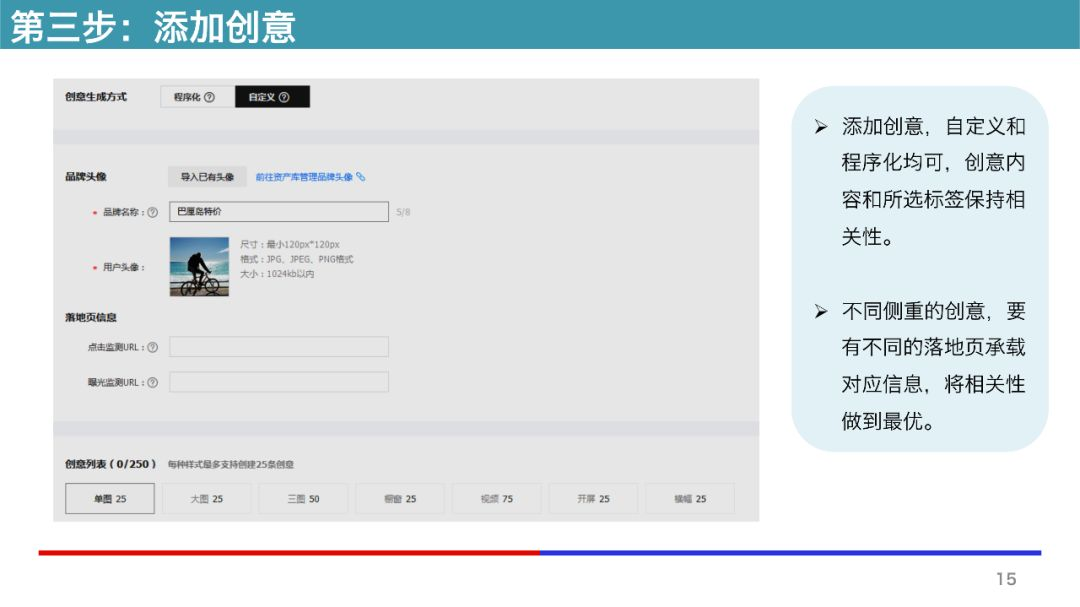The image size is (1080, 607).
Task: Open the 三图 50 creative tab
Action: tap(303, 498)
